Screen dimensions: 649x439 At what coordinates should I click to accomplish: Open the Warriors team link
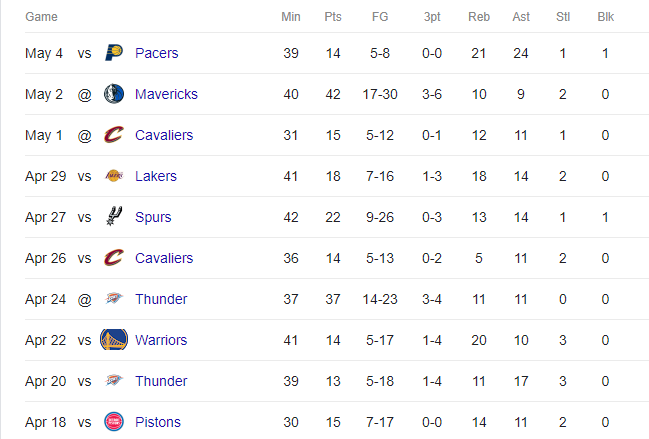click(x=161, y=340)
